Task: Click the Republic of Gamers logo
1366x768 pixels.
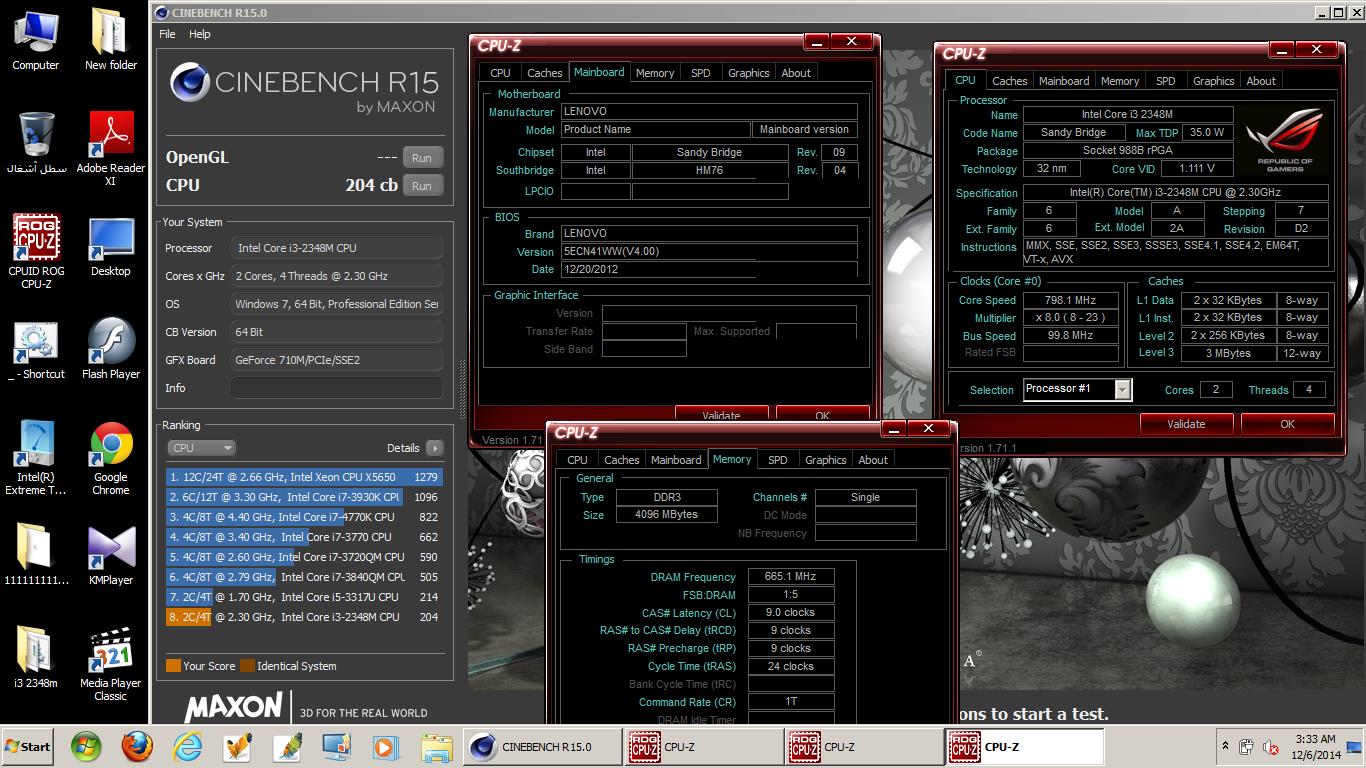Action: [1285, 141]
